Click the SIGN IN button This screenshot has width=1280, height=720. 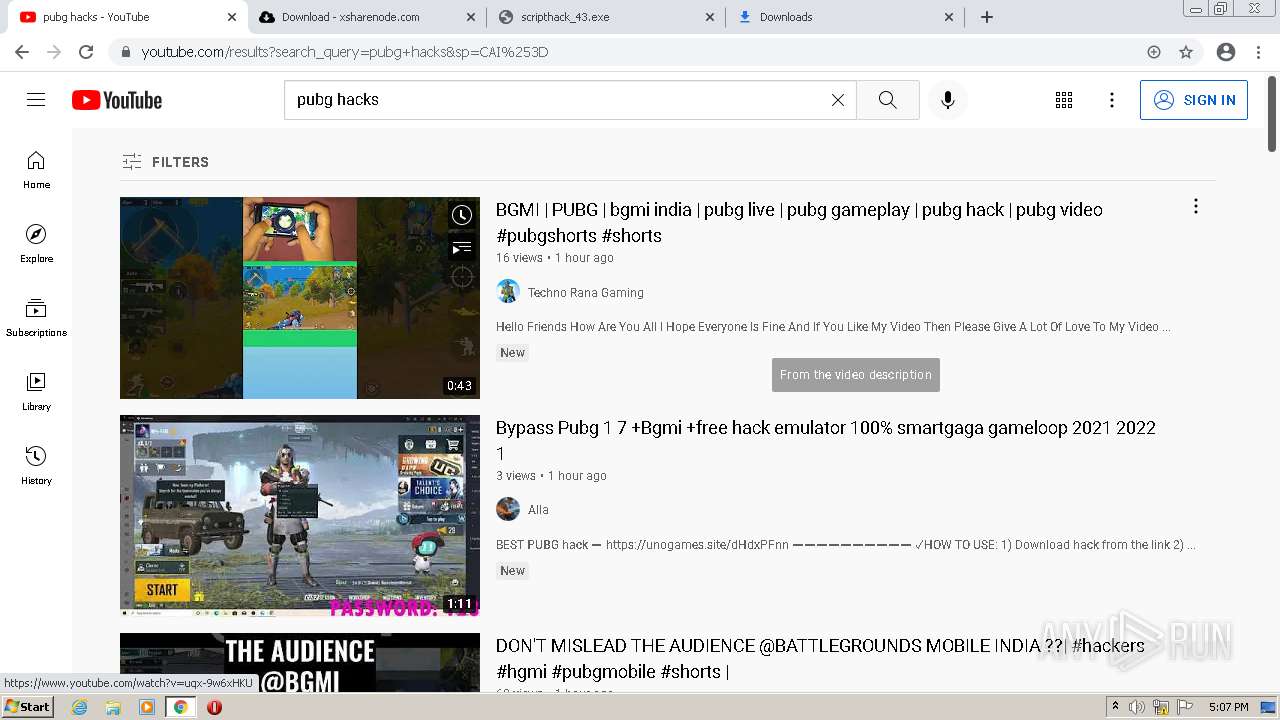coord(1194,100)
